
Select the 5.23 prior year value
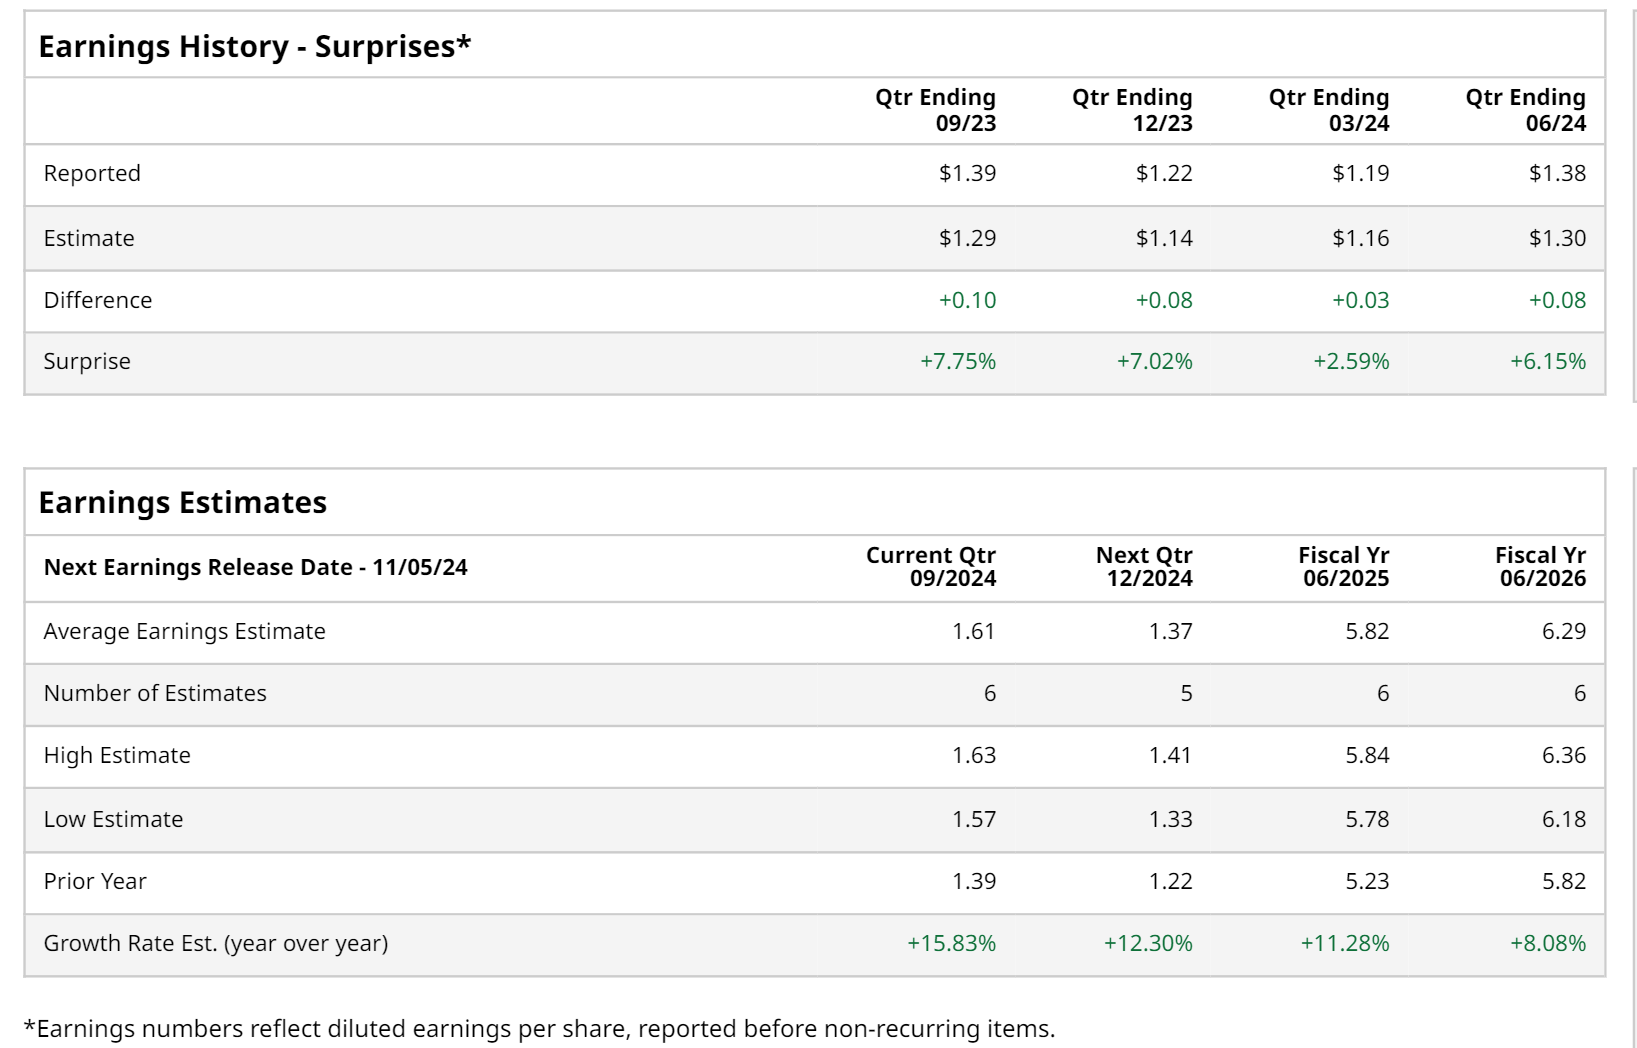click(1366, 881)
